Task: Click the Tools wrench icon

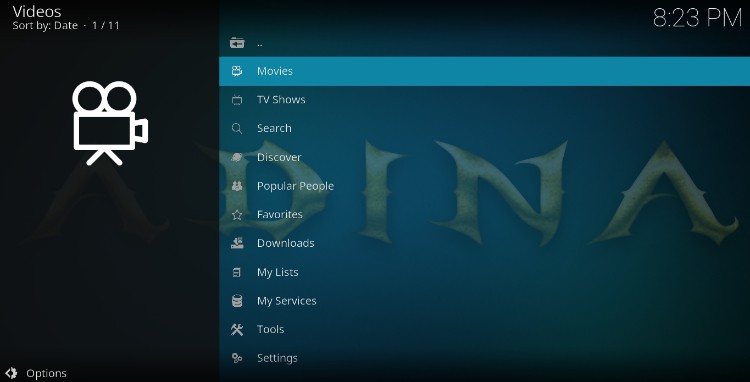Action: 237,329
